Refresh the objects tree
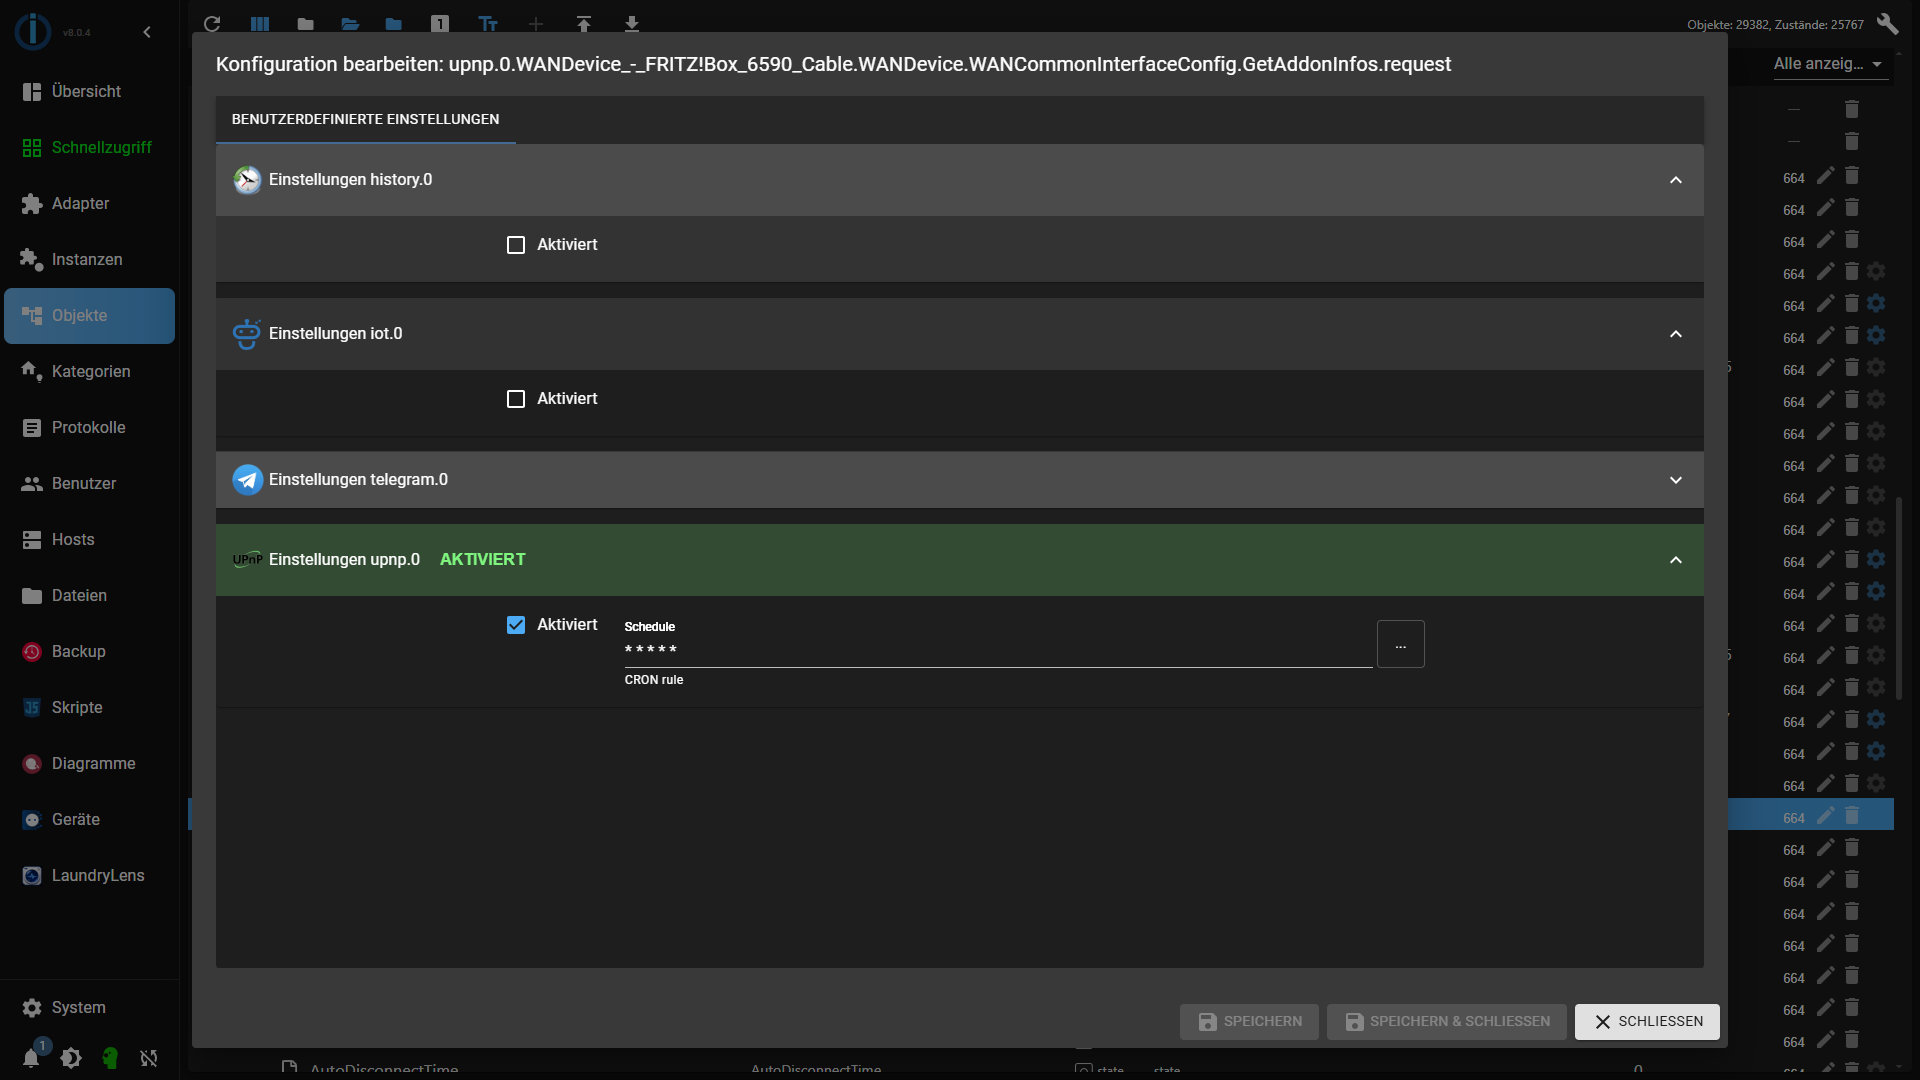The height and width of the screenshot is (1080, 1920). tap(212, 24)
